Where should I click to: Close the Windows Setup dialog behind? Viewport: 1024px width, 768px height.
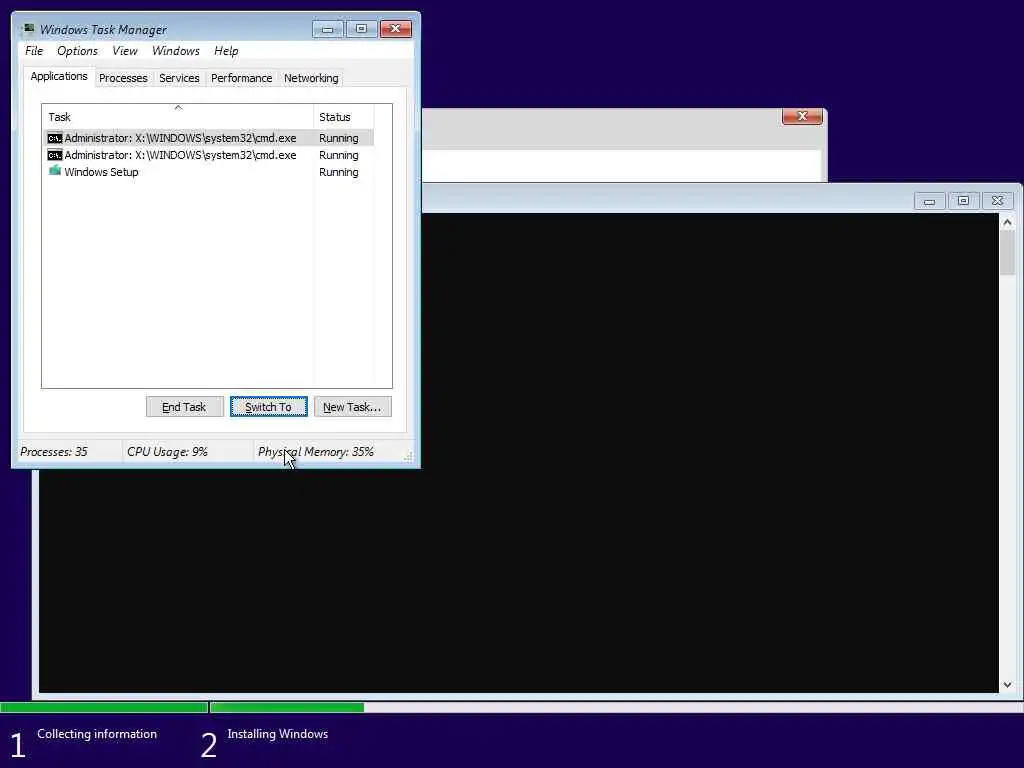pos(802,116)
